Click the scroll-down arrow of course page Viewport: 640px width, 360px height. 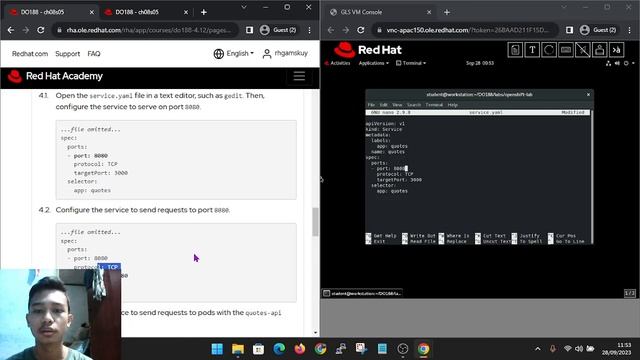pyautogui.click(x=316, y=333)
